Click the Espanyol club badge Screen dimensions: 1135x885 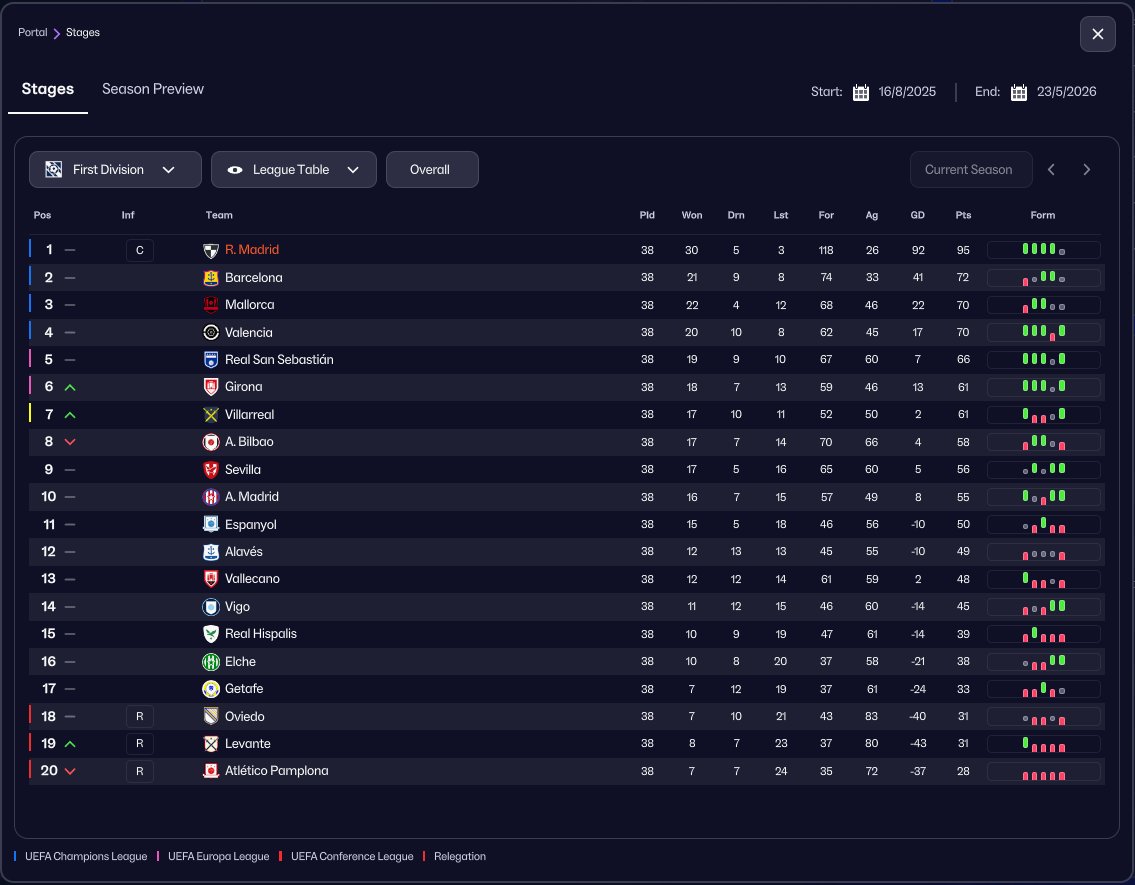point(211,525)
